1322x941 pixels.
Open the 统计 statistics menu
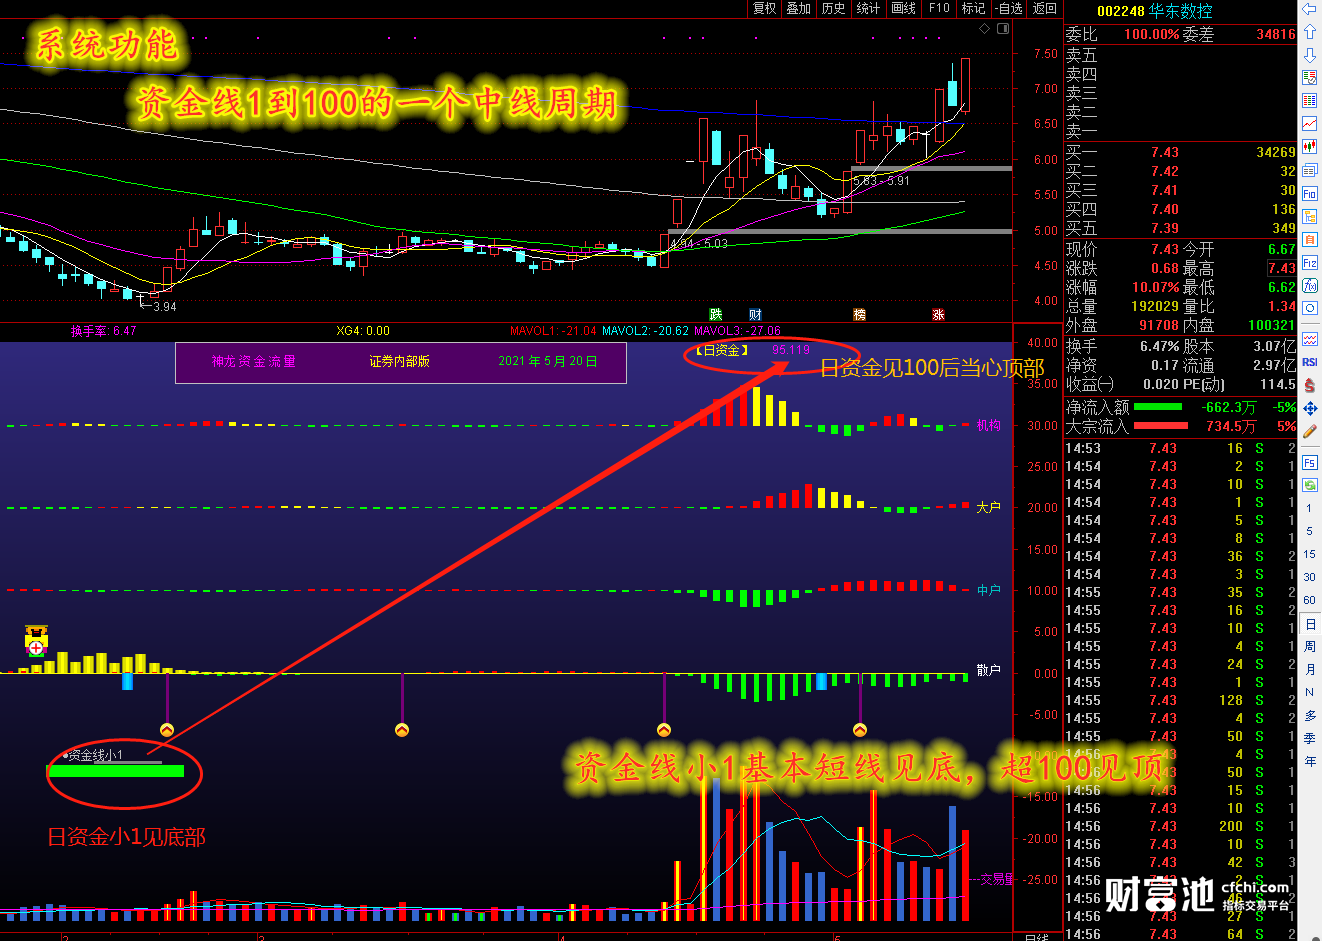click(x=868, y=8)
